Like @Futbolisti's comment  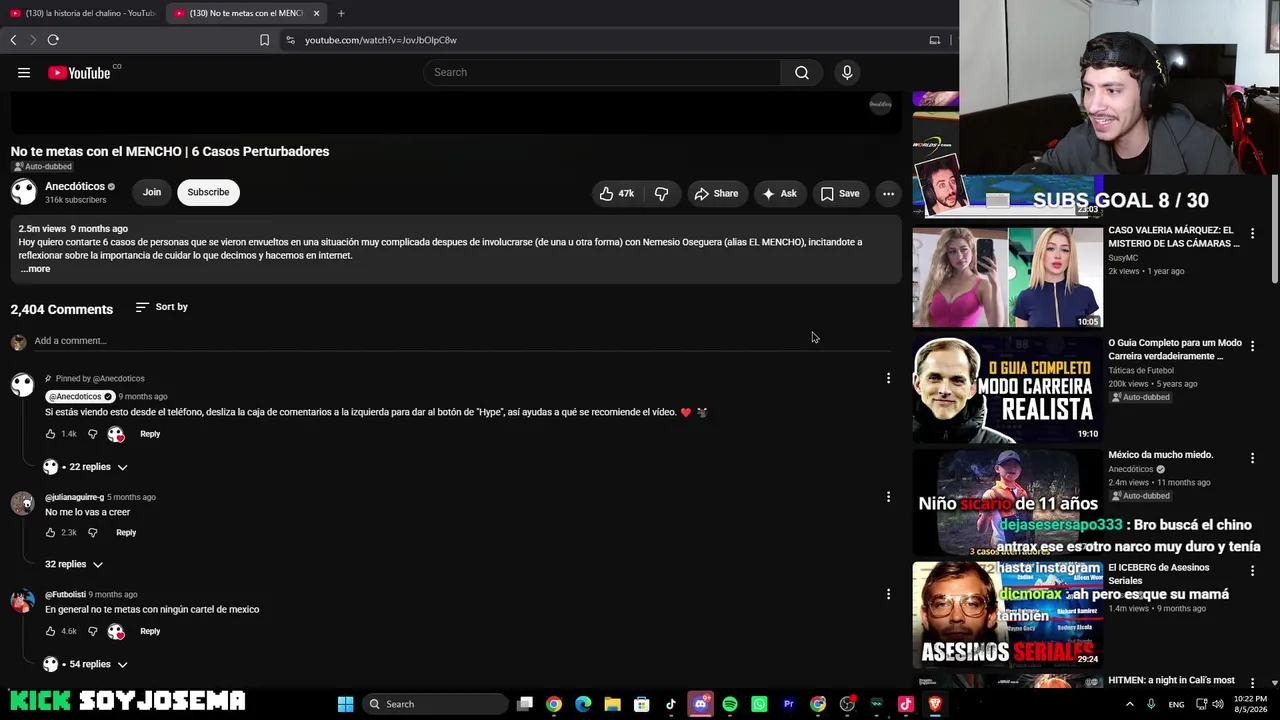[51, 631]
